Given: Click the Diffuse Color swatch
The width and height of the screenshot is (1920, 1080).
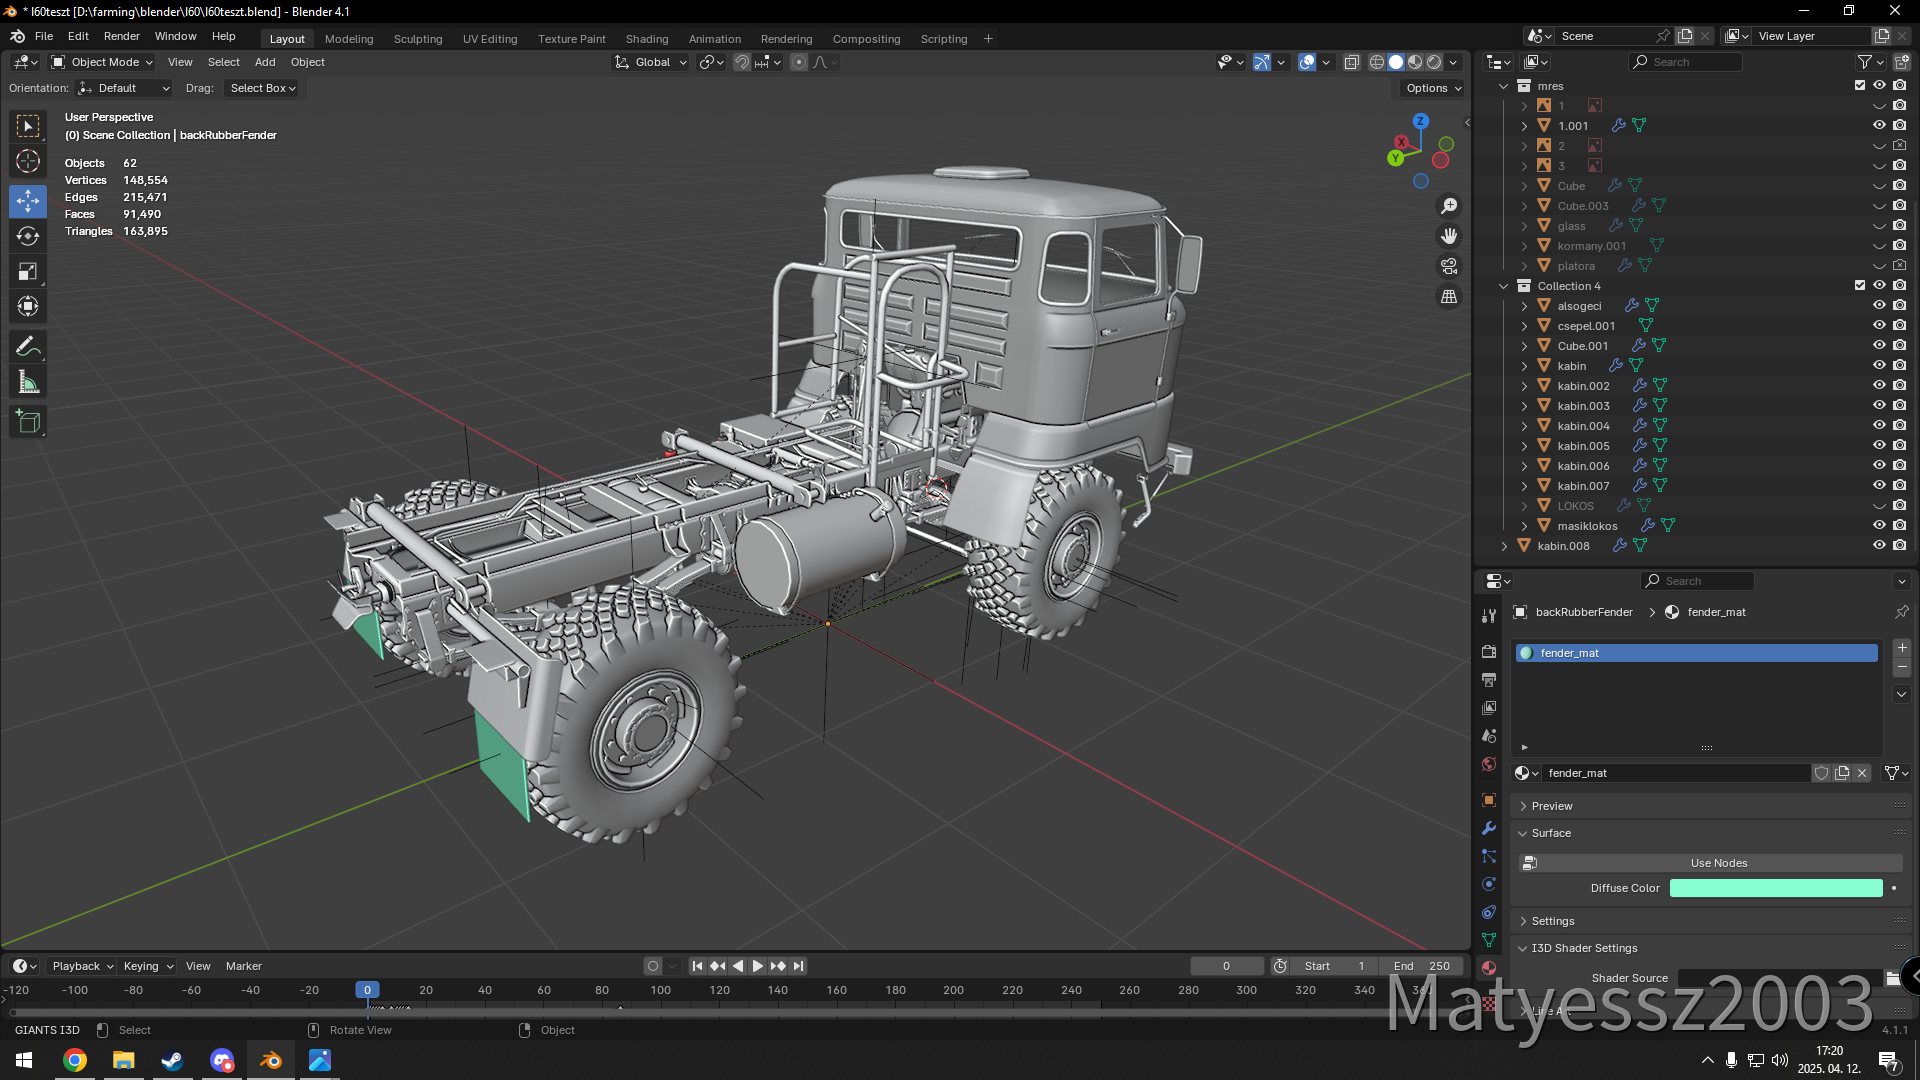Looking at the screenshot, I should tap(1775, 888).
